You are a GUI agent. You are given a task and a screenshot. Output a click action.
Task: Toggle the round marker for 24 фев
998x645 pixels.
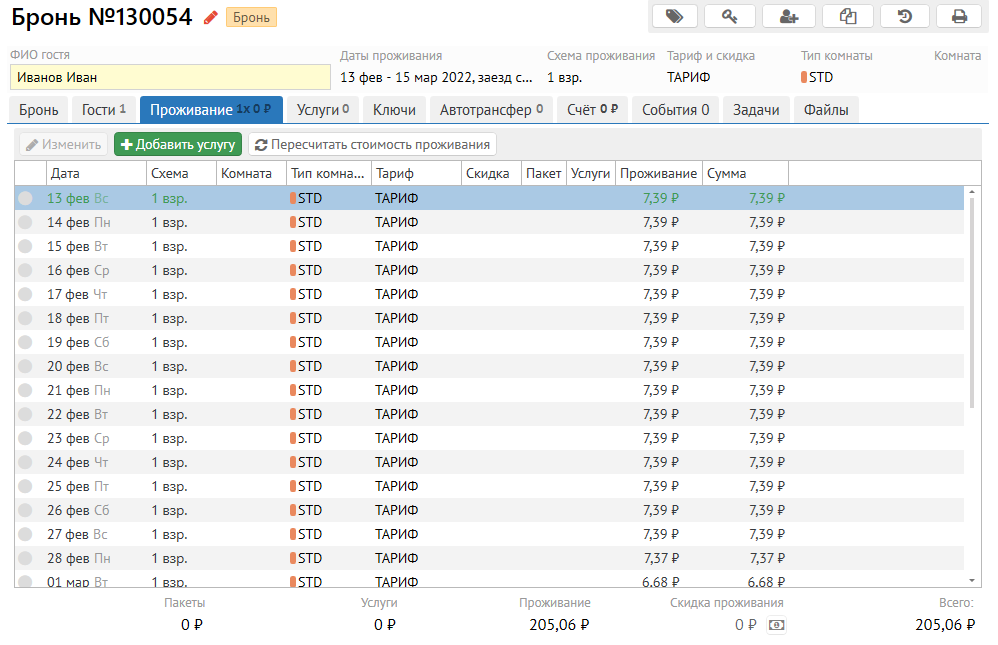pyautogui.click(x=25, y=462)
